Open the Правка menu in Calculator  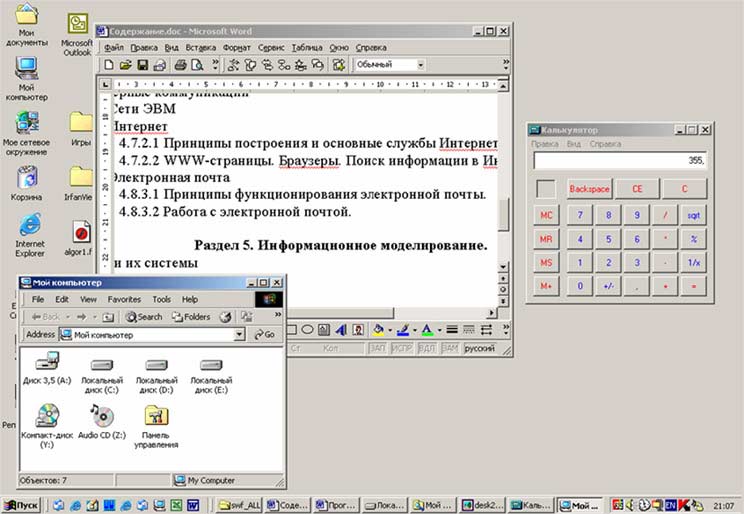[545, 144]
